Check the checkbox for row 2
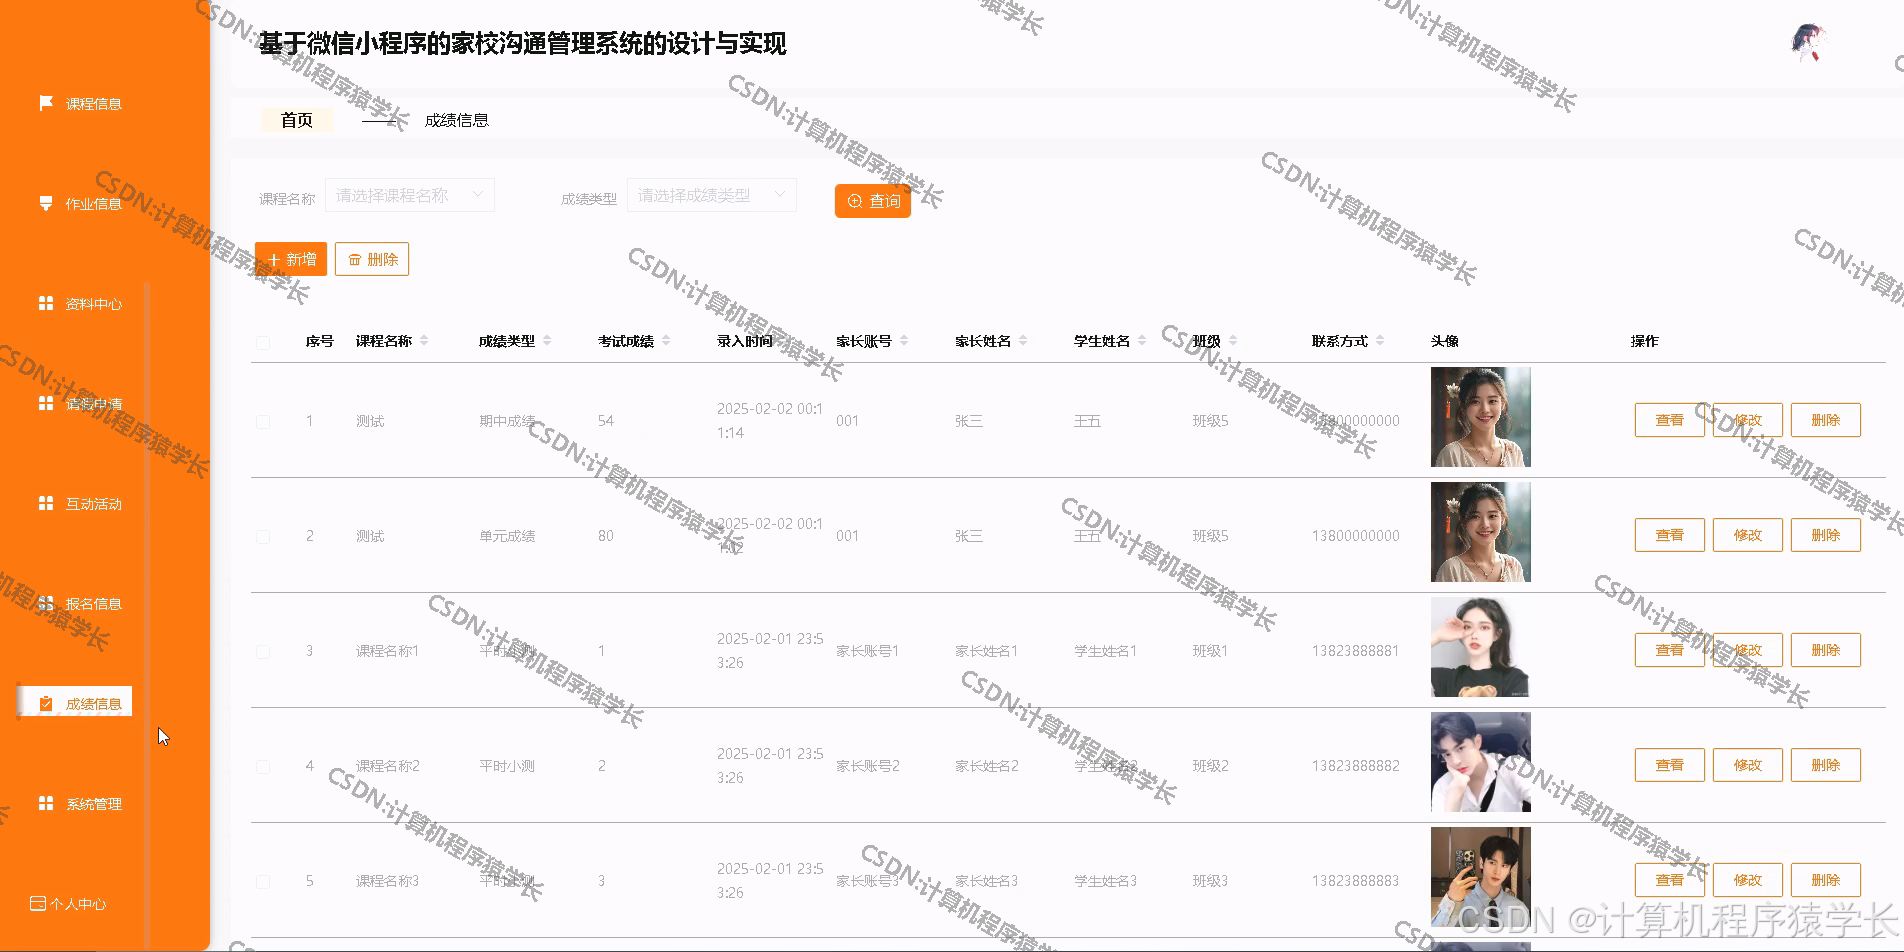 (263, 537)
